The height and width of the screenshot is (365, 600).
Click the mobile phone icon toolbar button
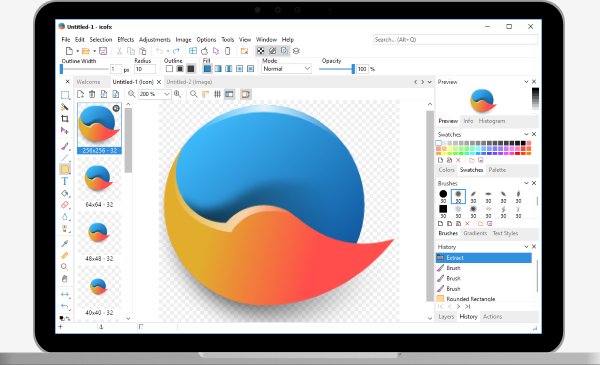[227, 51]
